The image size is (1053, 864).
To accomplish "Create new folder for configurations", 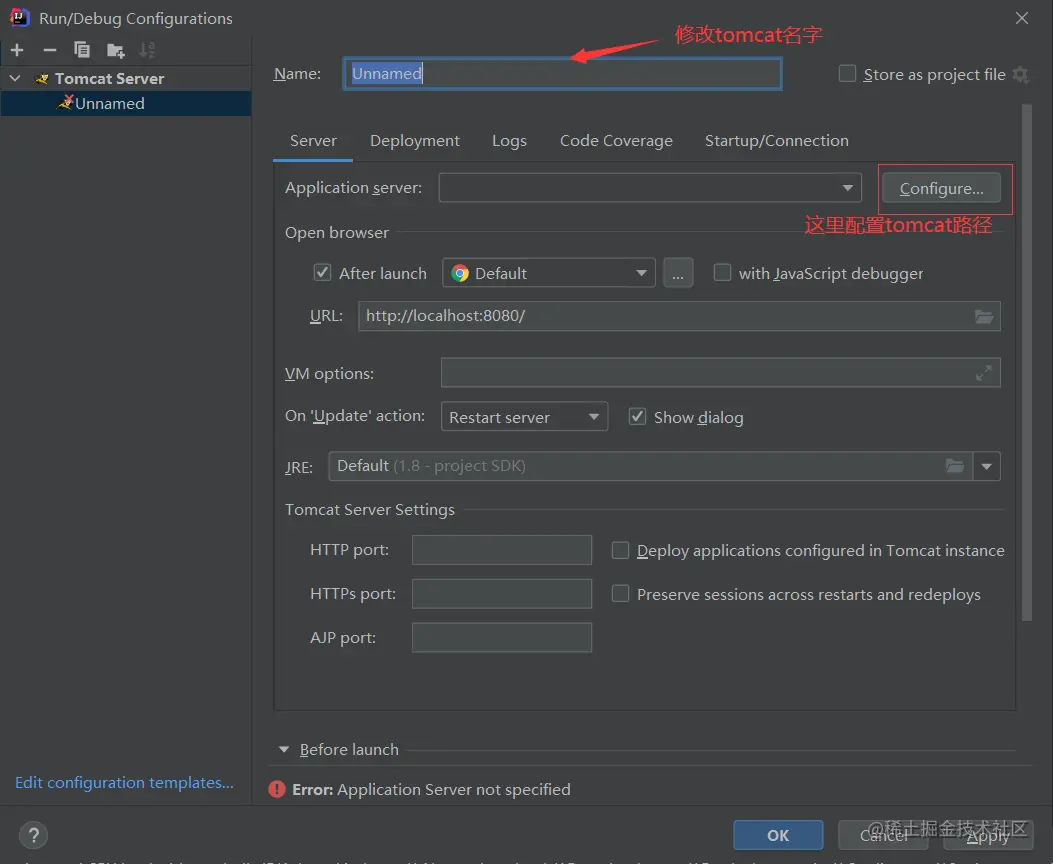I will coord(116,50).
